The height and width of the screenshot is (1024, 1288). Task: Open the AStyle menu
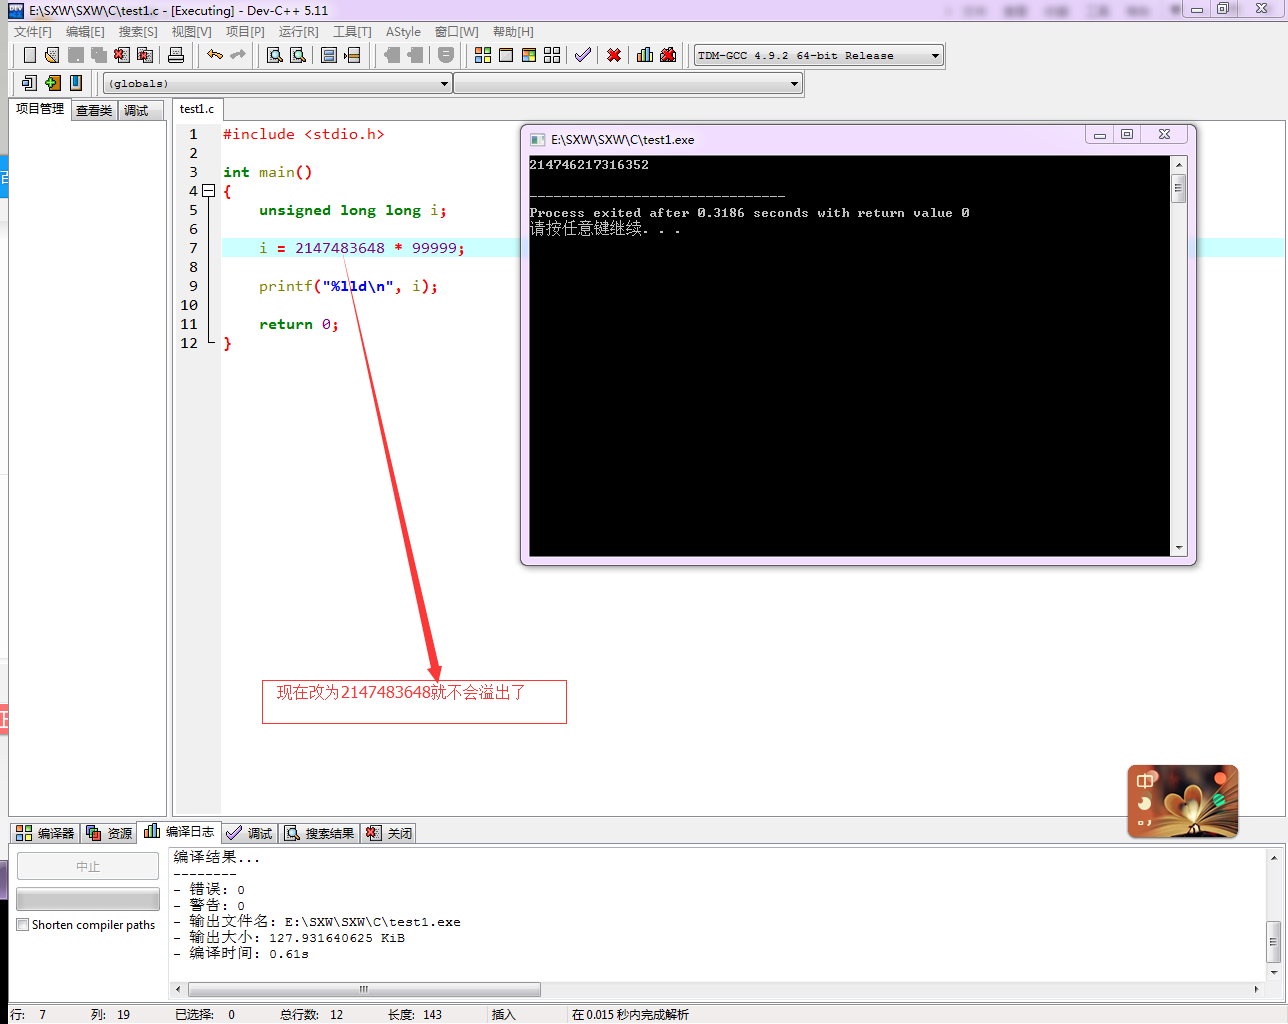(403, 32)
